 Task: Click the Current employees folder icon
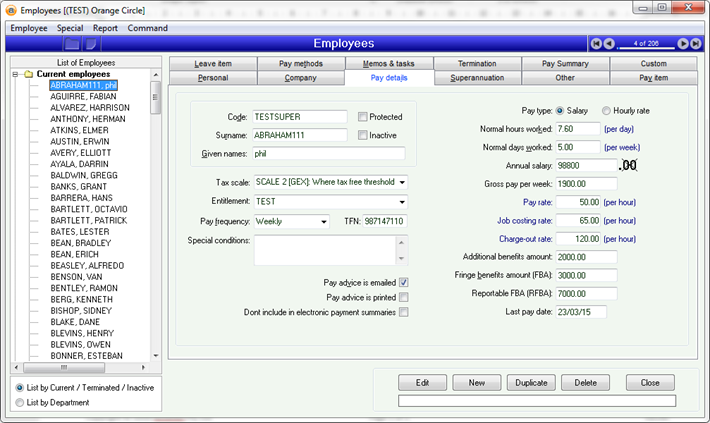click(x=29, y=74)
